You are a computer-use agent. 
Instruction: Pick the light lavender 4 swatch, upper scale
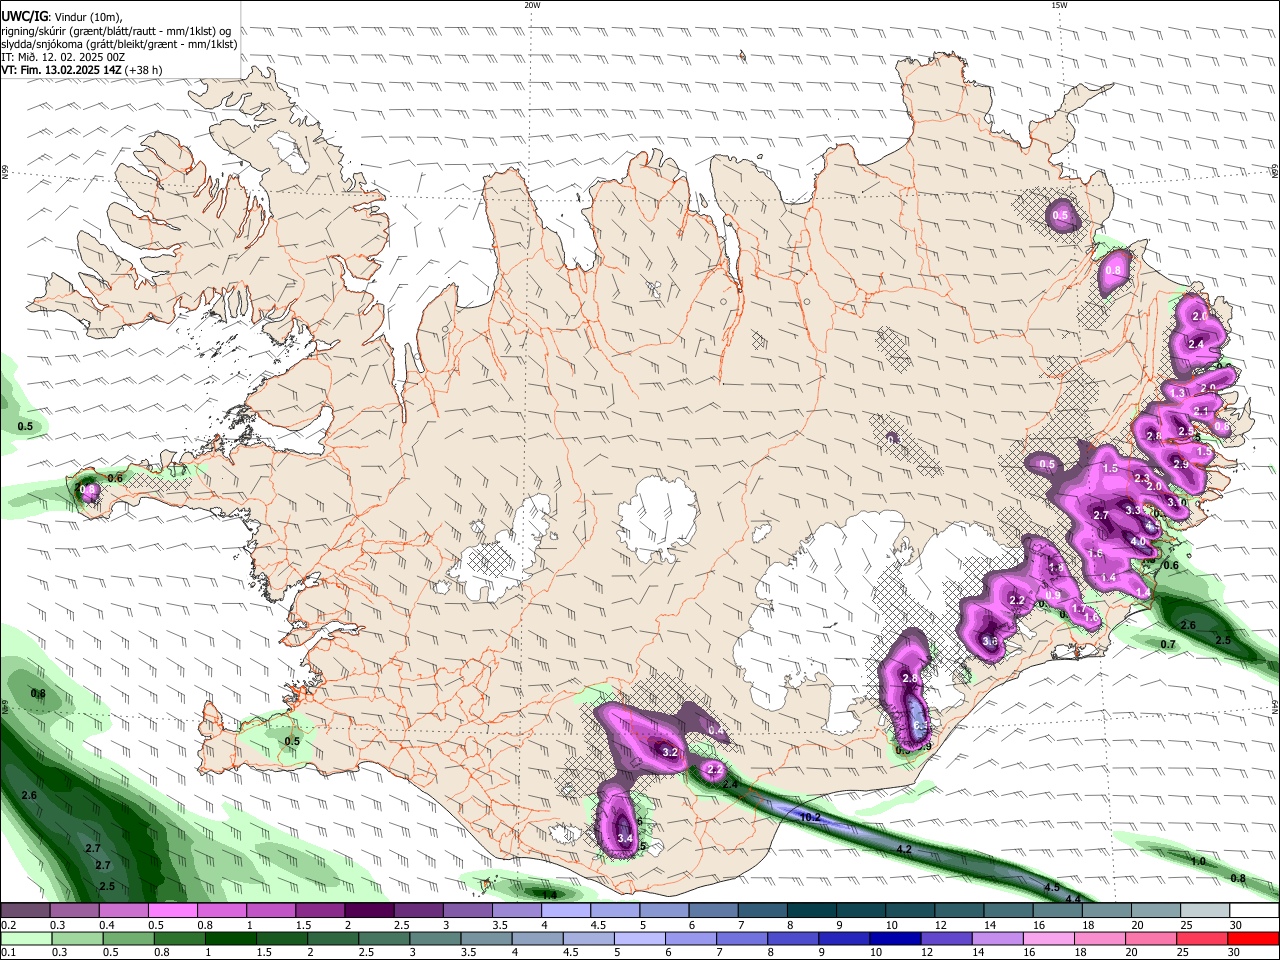565,911
